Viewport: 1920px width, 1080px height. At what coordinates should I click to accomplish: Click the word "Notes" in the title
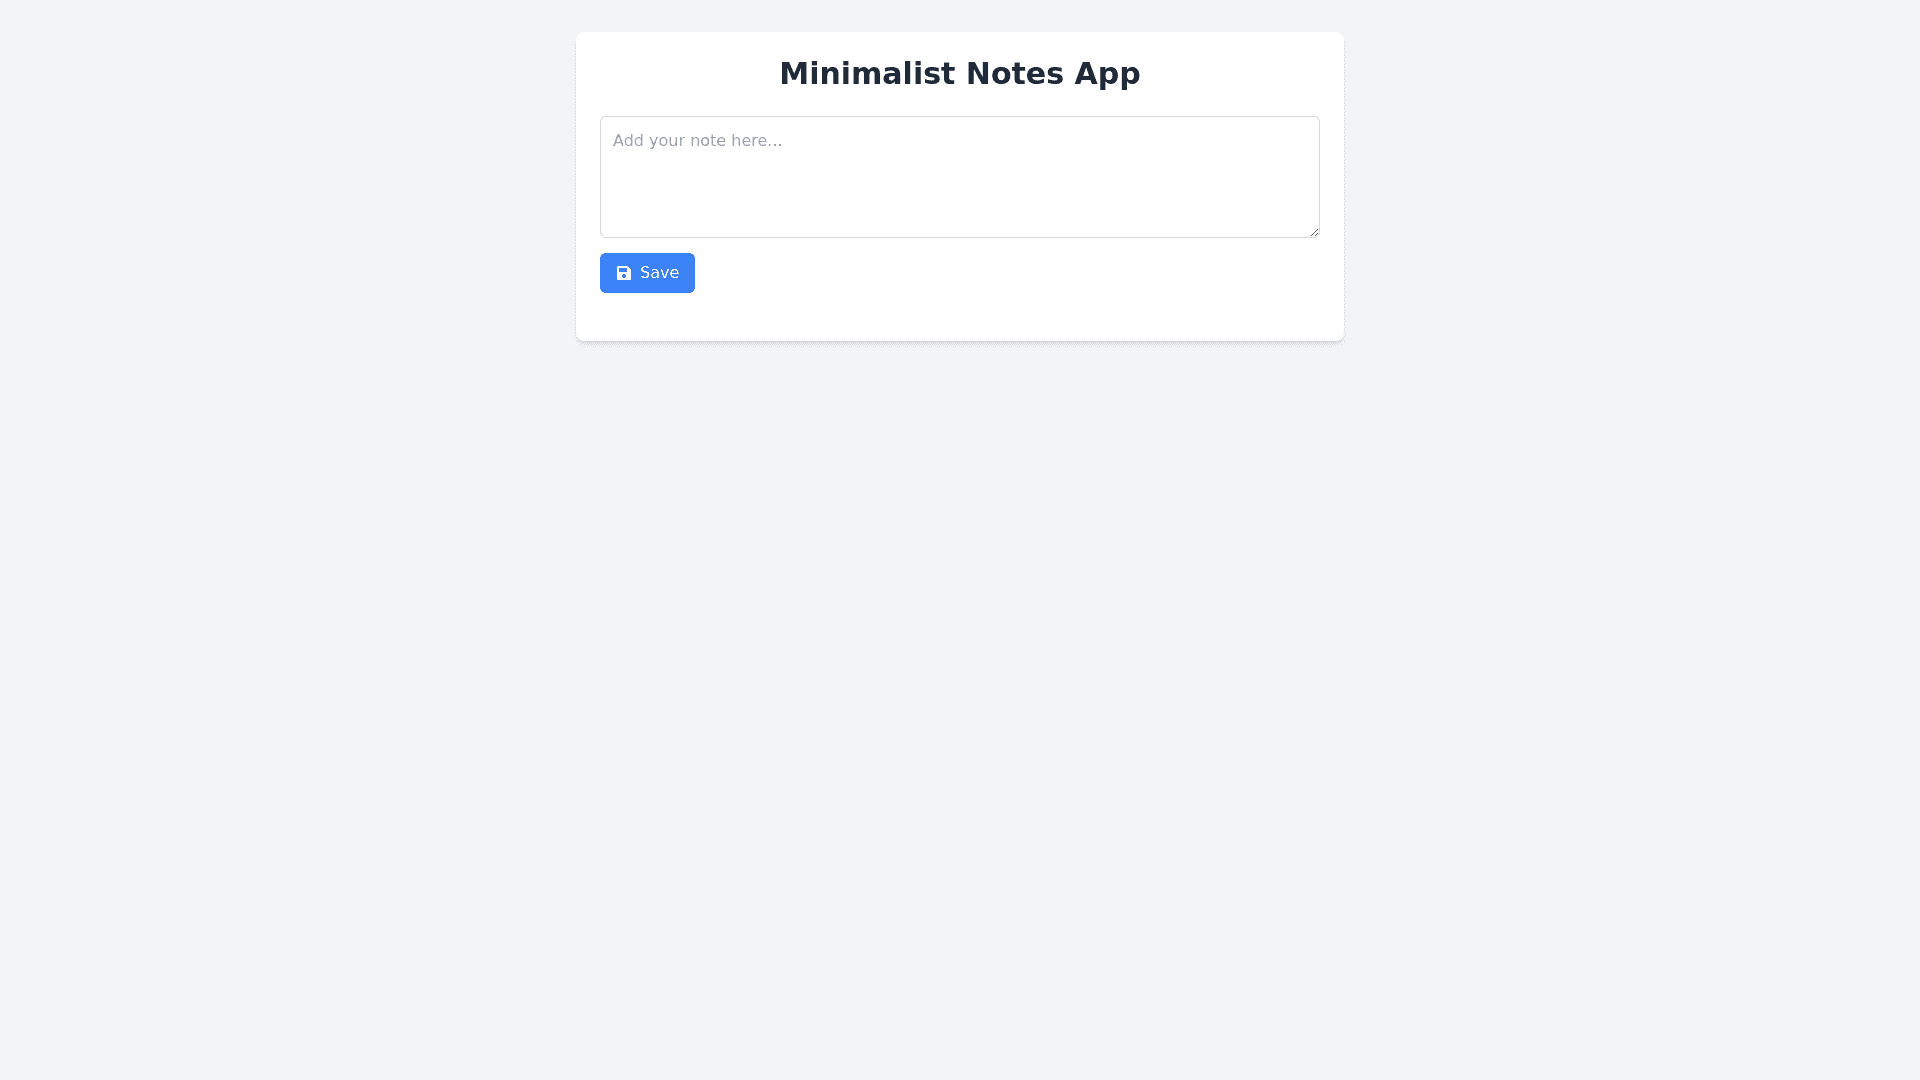(x=1014, y=73)
